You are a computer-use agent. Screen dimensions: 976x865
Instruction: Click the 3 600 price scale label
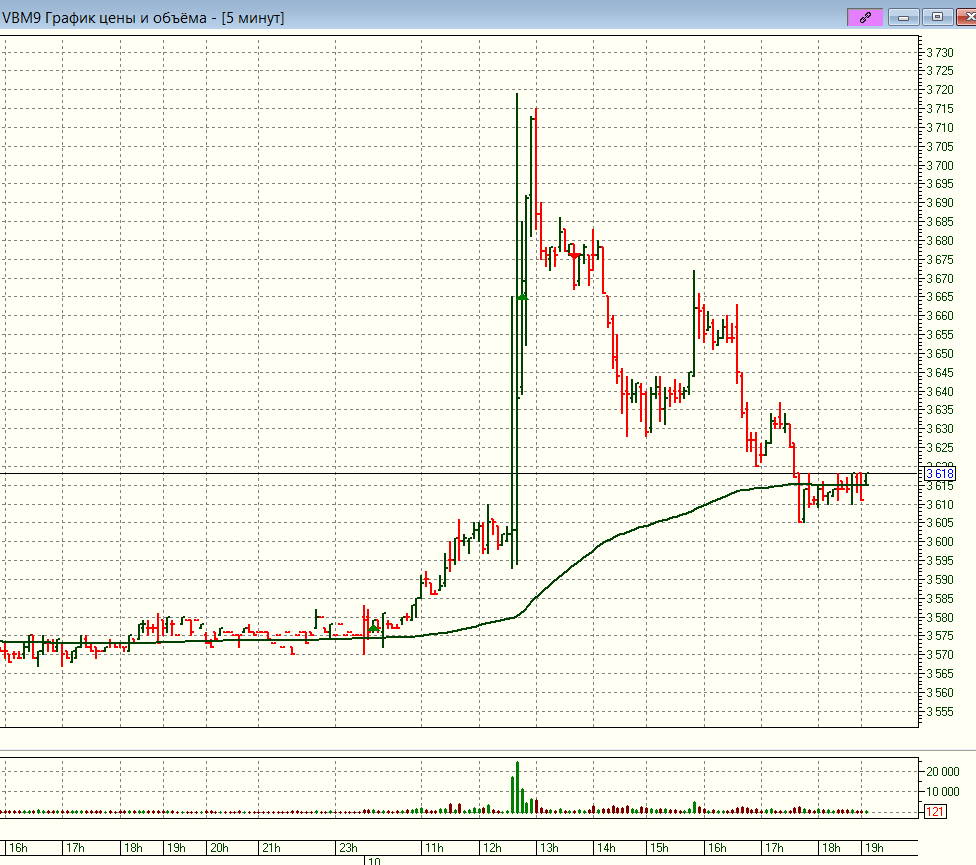(938, 542)
